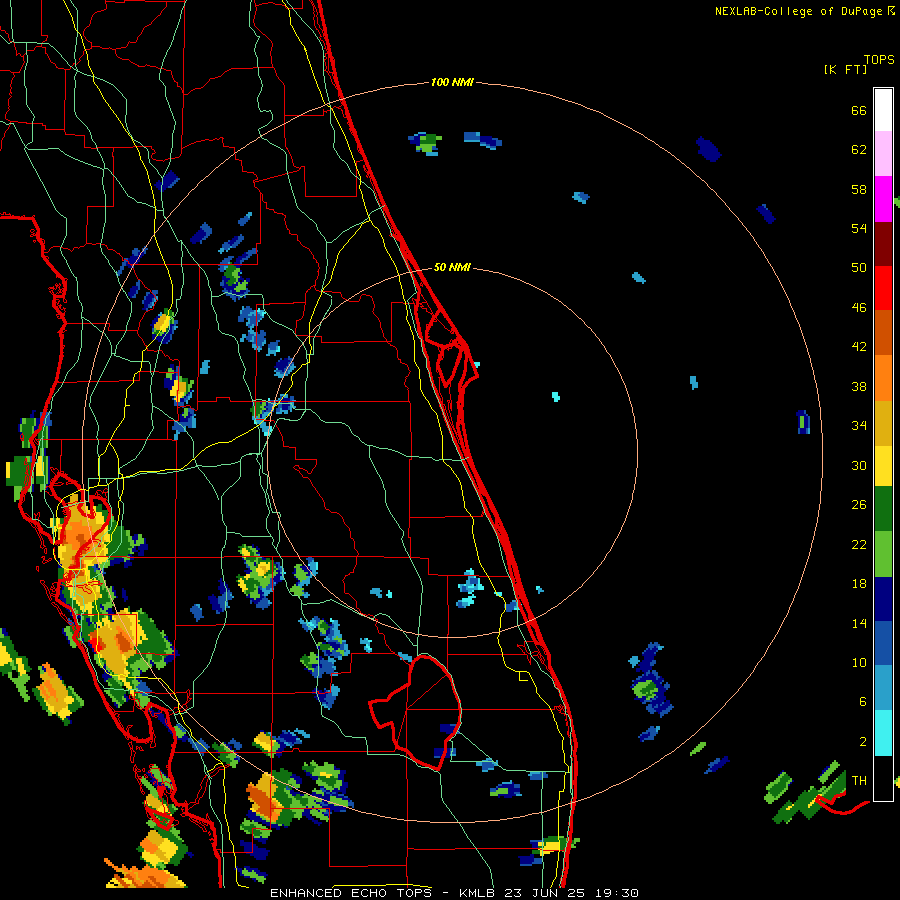Click the legend value "42"
The image size is (900, 900).
pyautogui.click(x=859, y=347)
